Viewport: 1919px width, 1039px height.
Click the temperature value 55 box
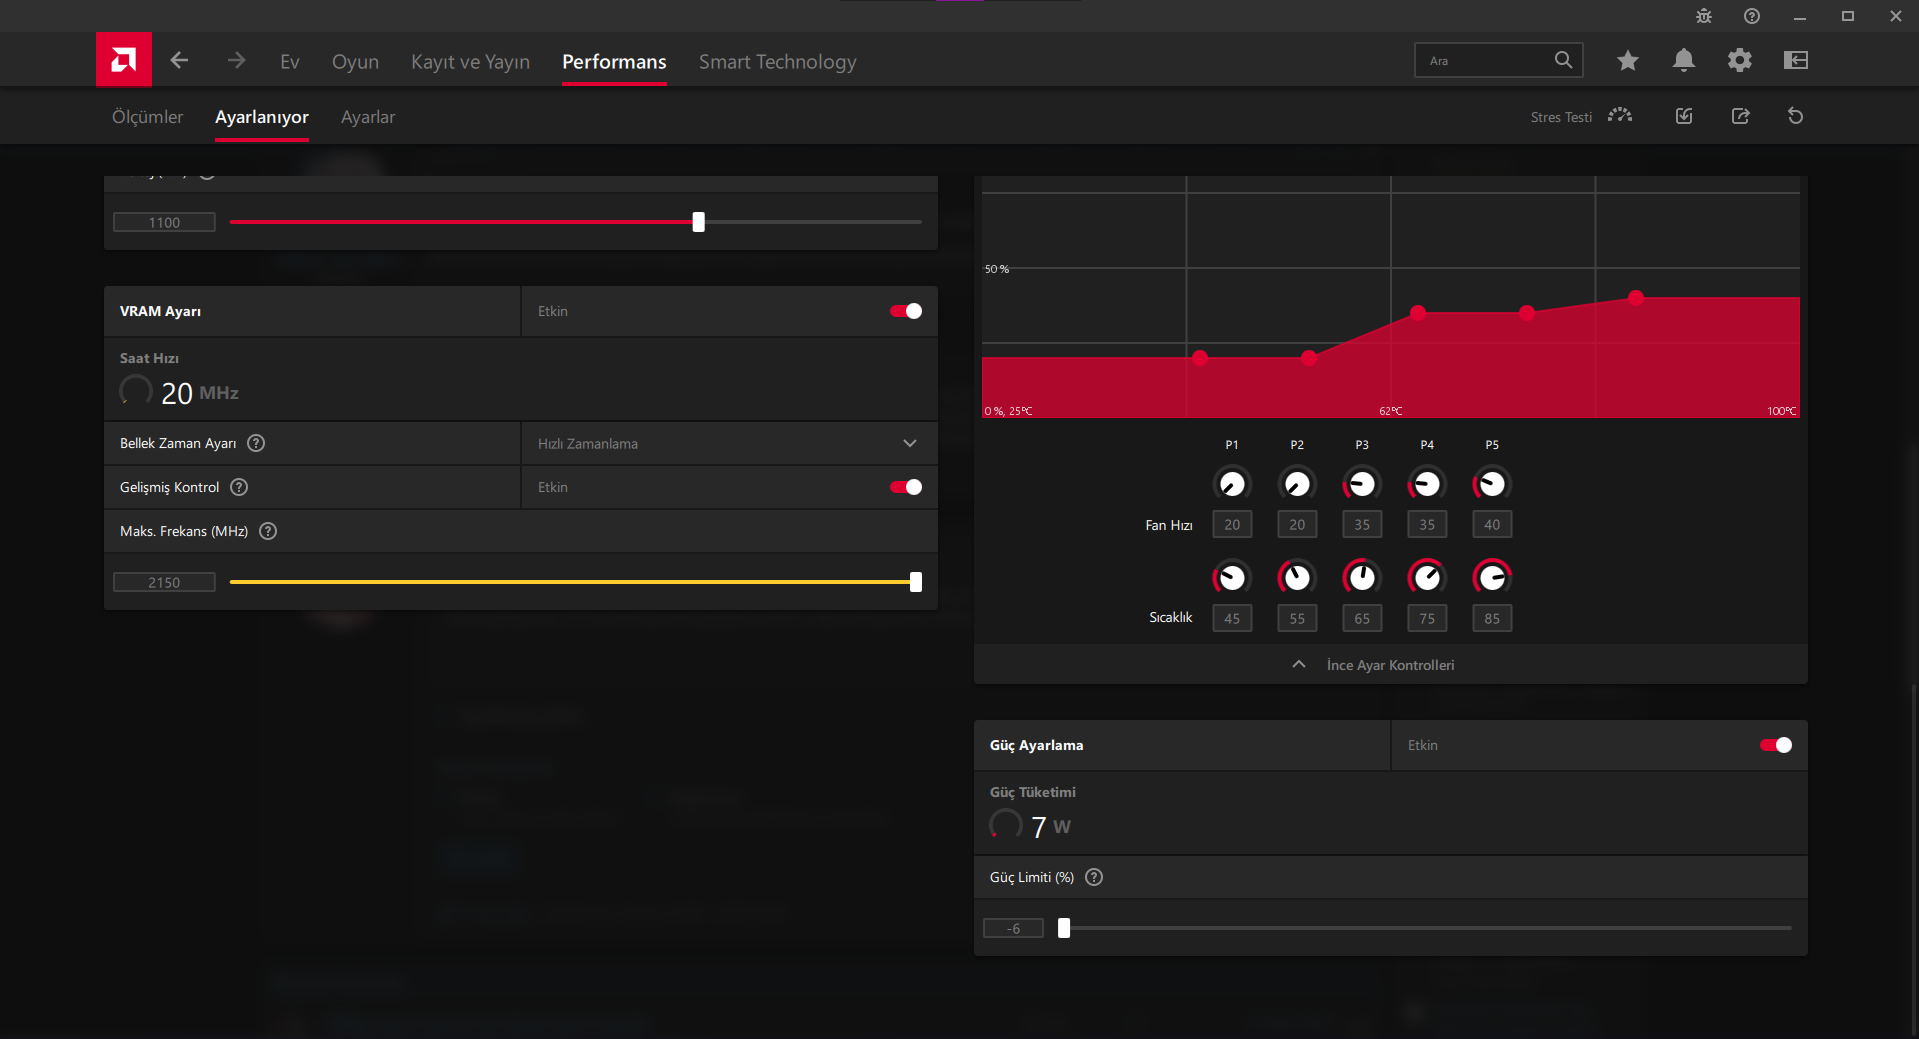pos(1297,618)
